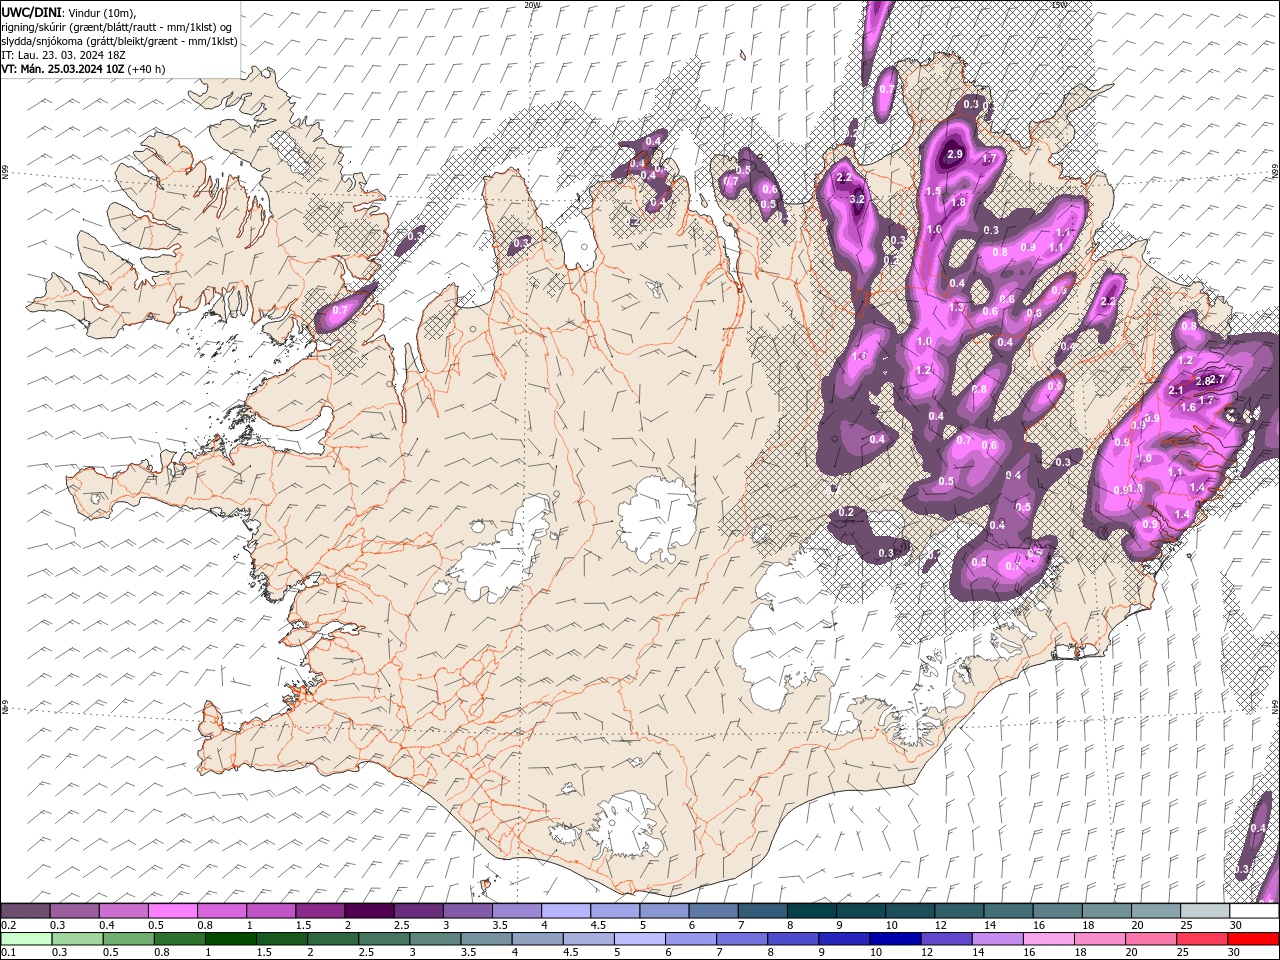Viewport: 1280px width, 960px height.
Task: Pick the bright pink 0.5 snow legend swatch
Action: (x=173, y=911)
